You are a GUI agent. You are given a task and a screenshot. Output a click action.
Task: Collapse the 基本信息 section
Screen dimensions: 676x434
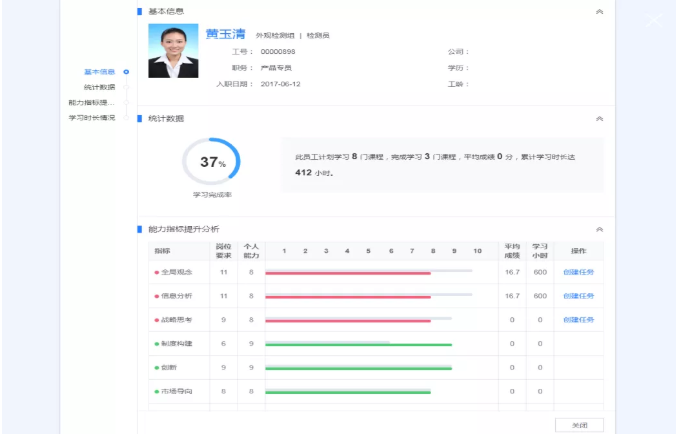pos(599,12)
